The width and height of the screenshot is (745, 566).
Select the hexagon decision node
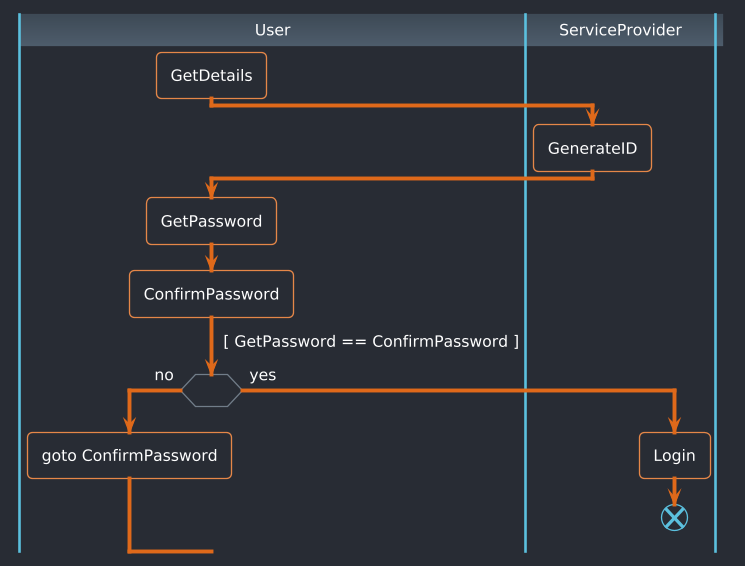tap(211, 391)
